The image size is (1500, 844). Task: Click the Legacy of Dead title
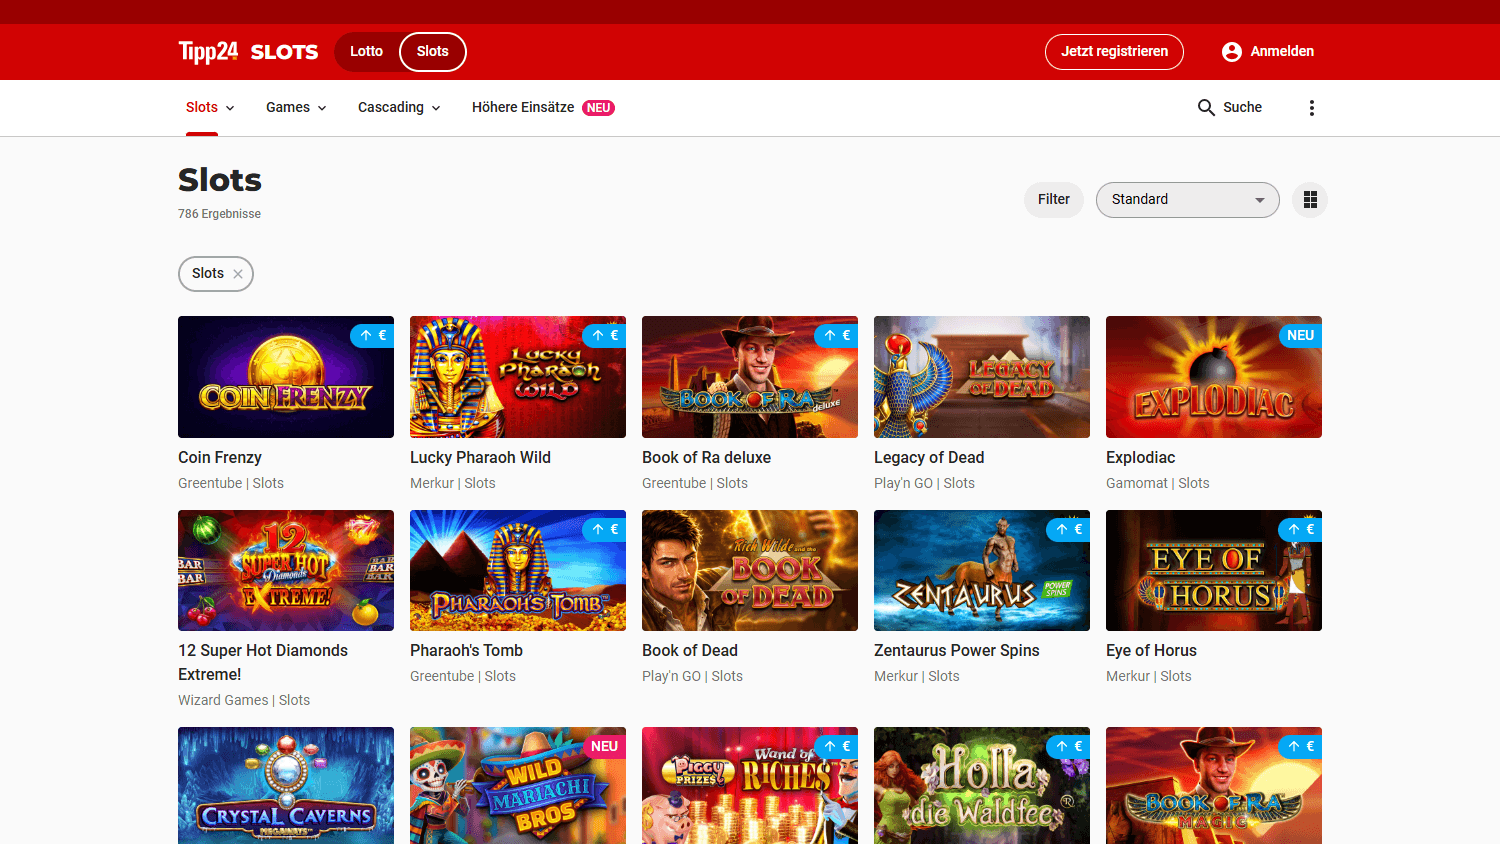[x=929, y=458]
